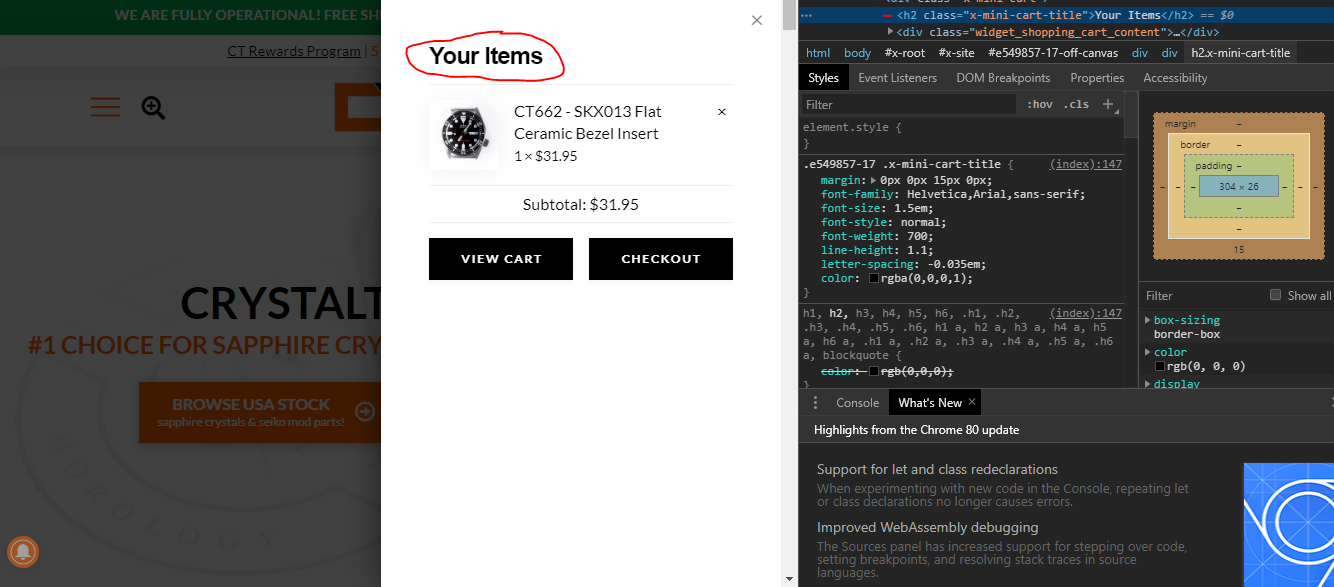Open Properties tab
1334x587 pixels.
pyautogui.click(x=1097, y=78)
